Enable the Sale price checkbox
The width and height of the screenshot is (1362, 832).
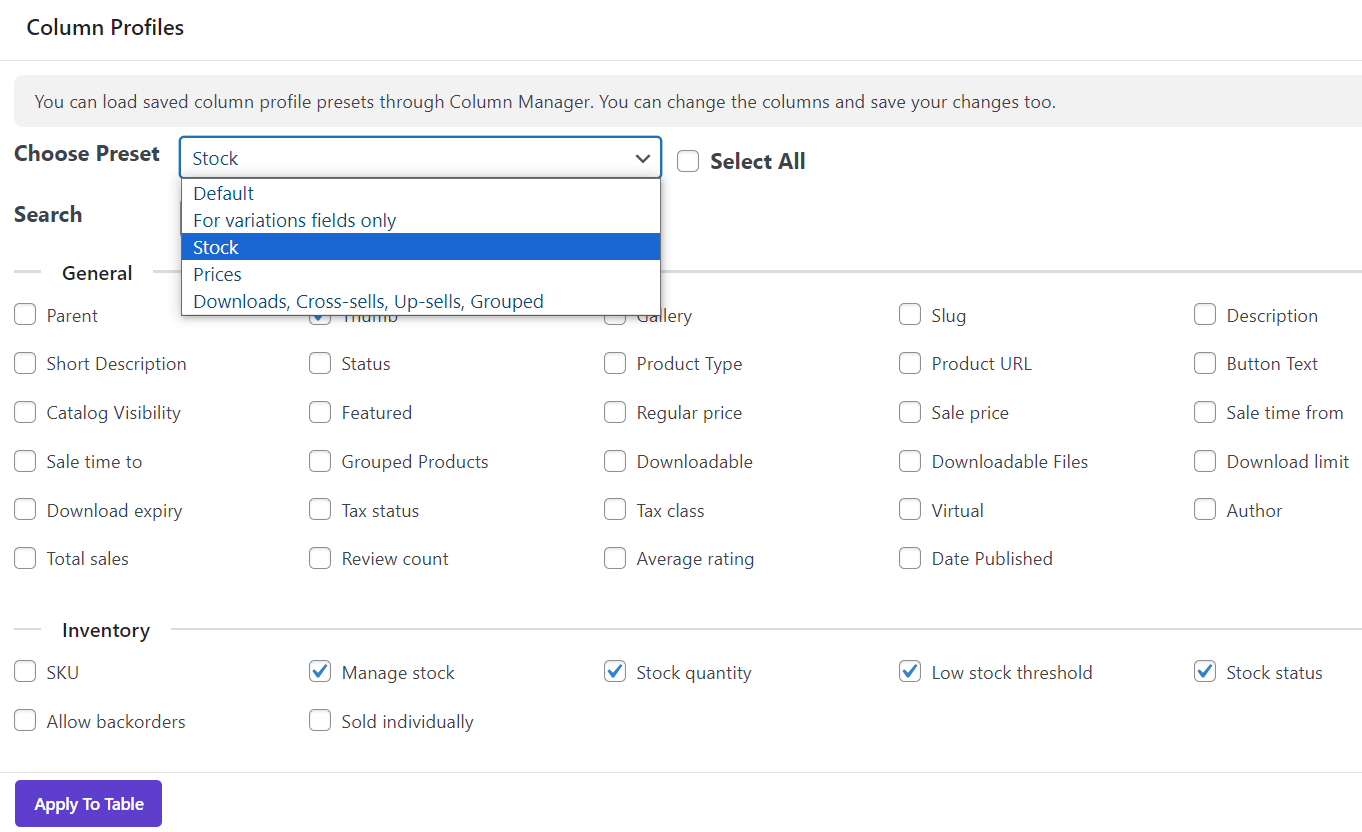point(910,412)
